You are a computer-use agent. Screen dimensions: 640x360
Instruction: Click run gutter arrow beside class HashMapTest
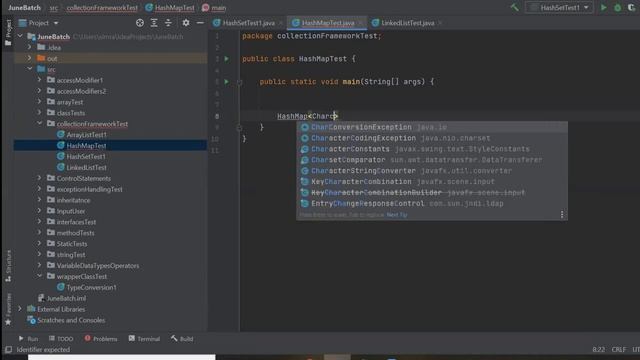[227, 59]
